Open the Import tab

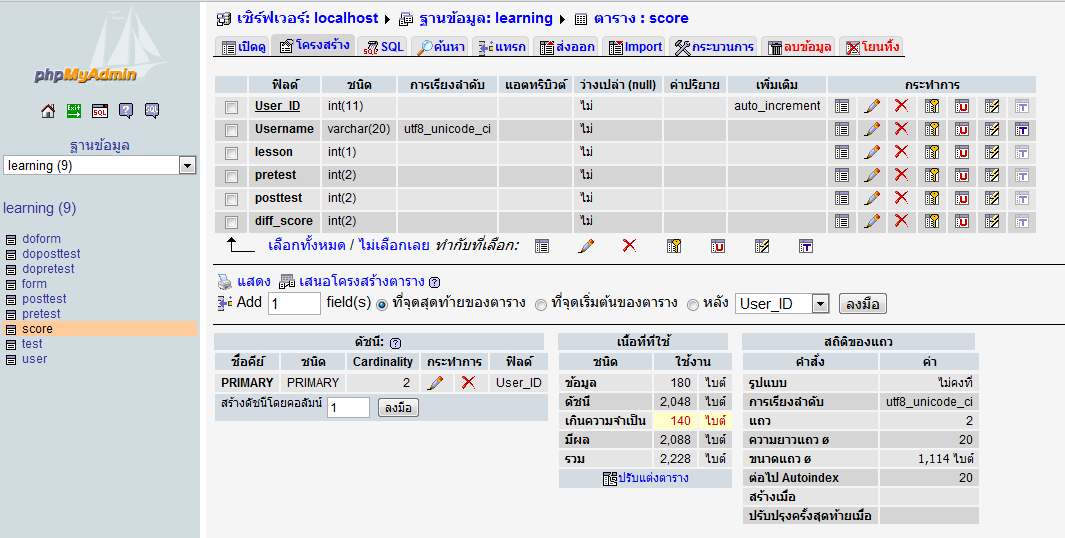(x=634, y=47)
